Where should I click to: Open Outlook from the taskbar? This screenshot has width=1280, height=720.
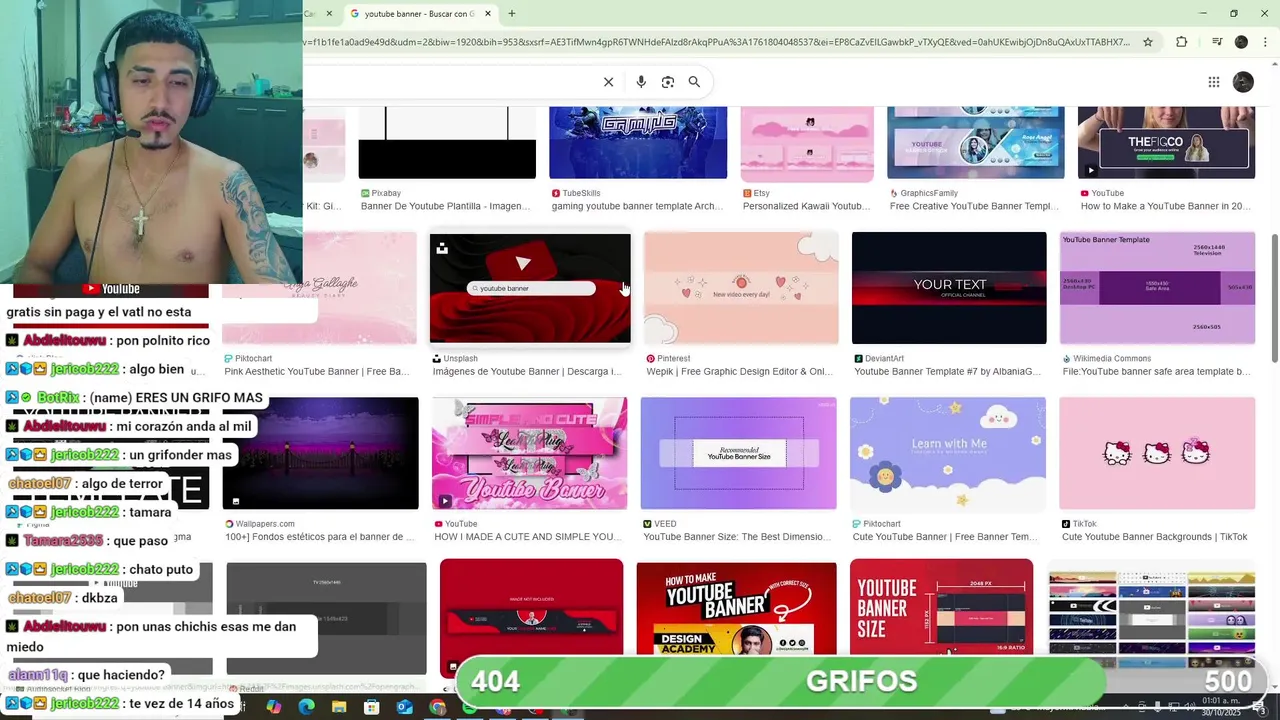coord(404,707)
